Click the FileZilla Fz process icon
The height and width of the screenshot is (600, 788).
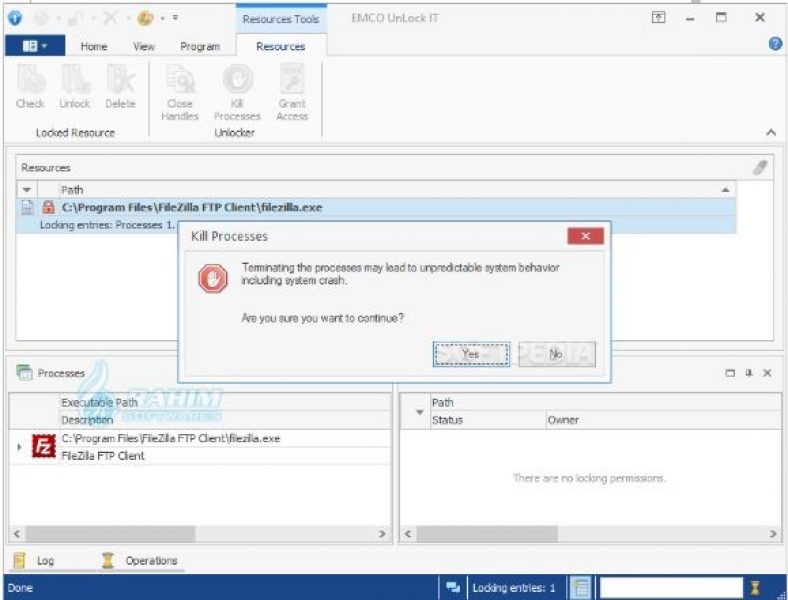pos(44,446)
